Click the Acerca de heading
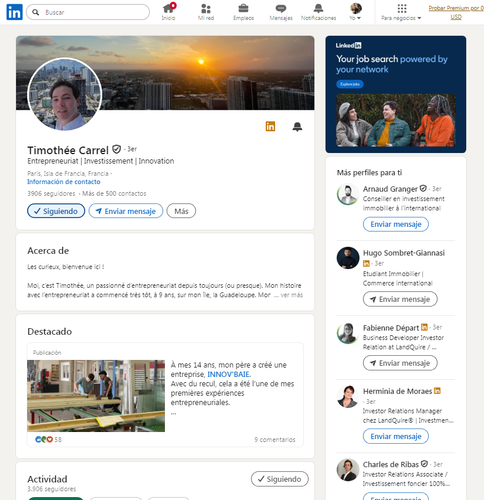This screenshot has height=500, width=484. (48, 251)
